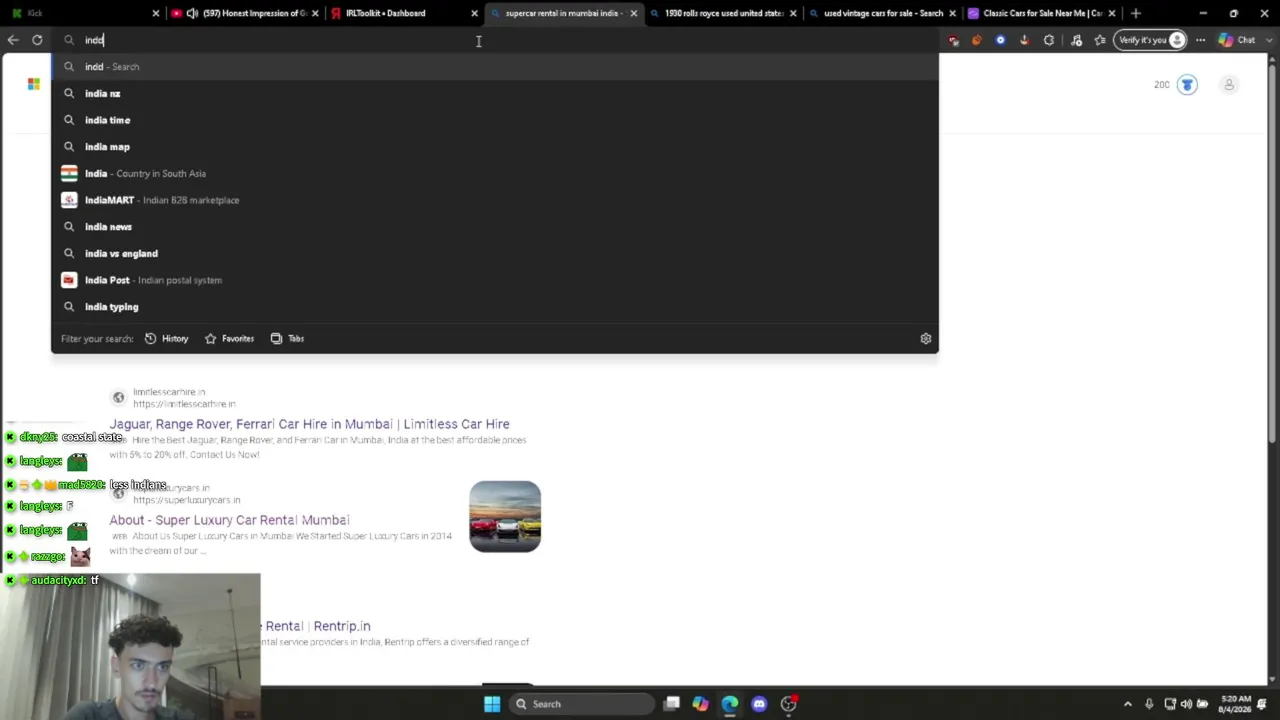The height and width of the screenshot is (720, 1280).
Task: Filter suggestions by History
Action: tap(166, 339)
